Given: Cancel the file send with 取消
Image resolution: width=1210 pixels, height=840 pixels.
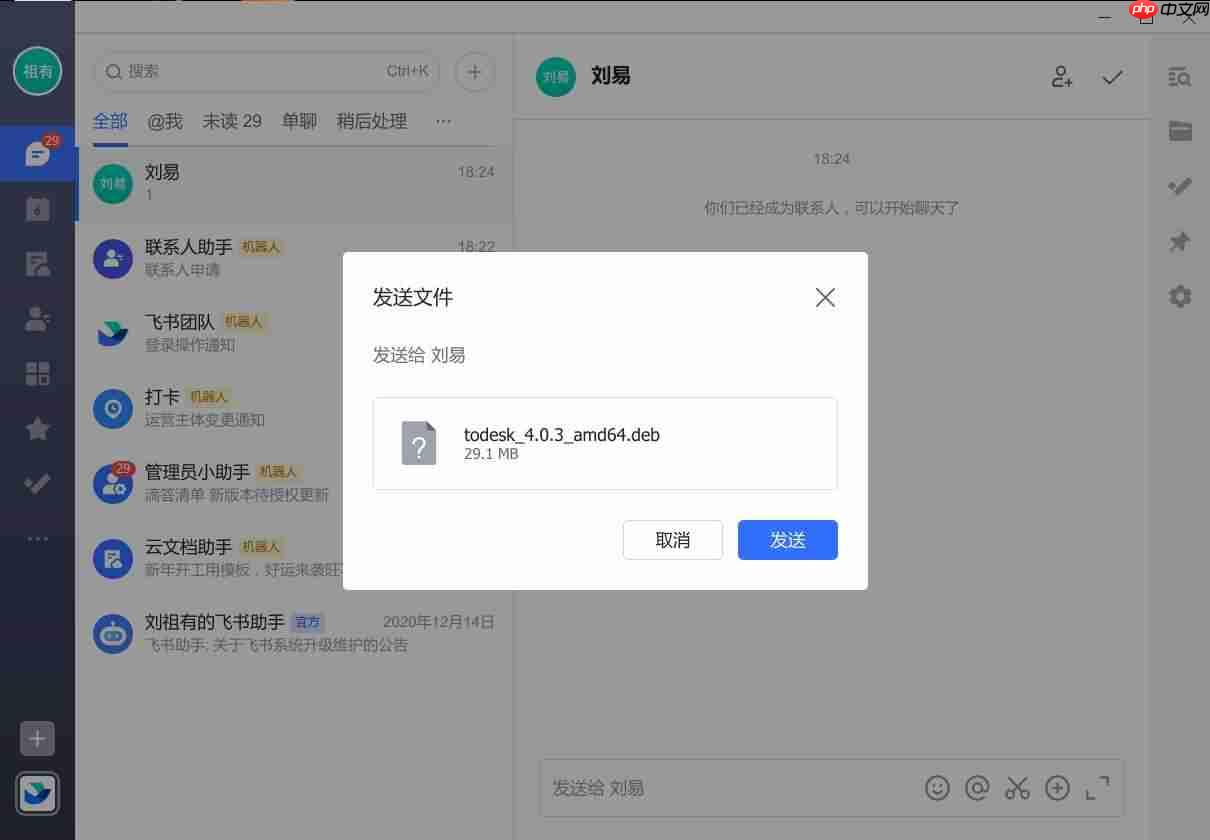Looking at the screenshot, I should click(x=672, y=540).
